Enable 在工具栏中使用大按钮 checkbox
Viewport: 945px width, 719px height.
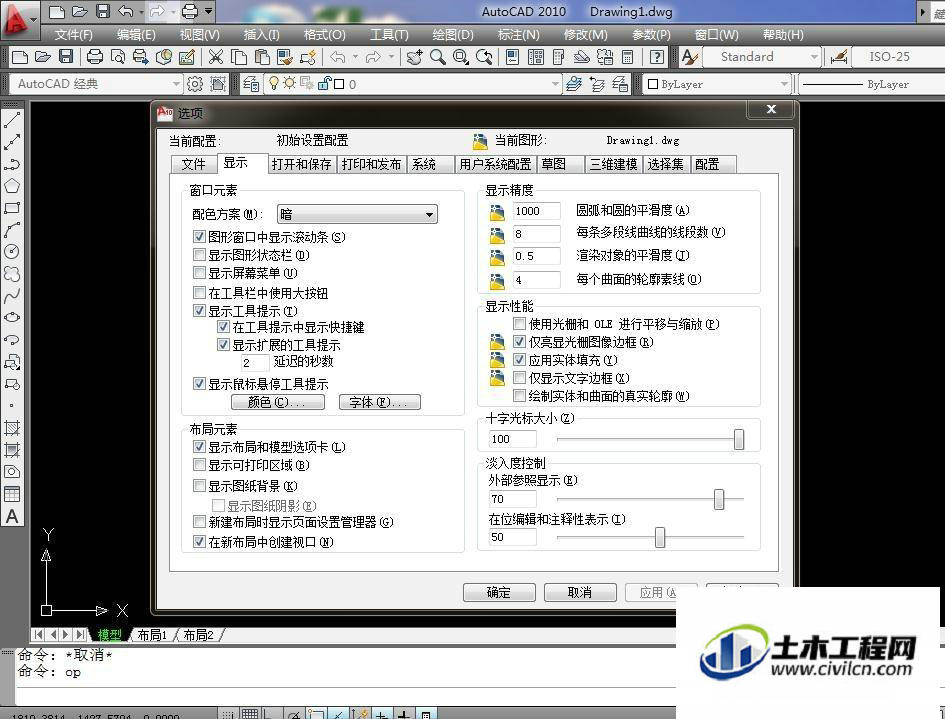pyautogui.click(x=199, y=293)
